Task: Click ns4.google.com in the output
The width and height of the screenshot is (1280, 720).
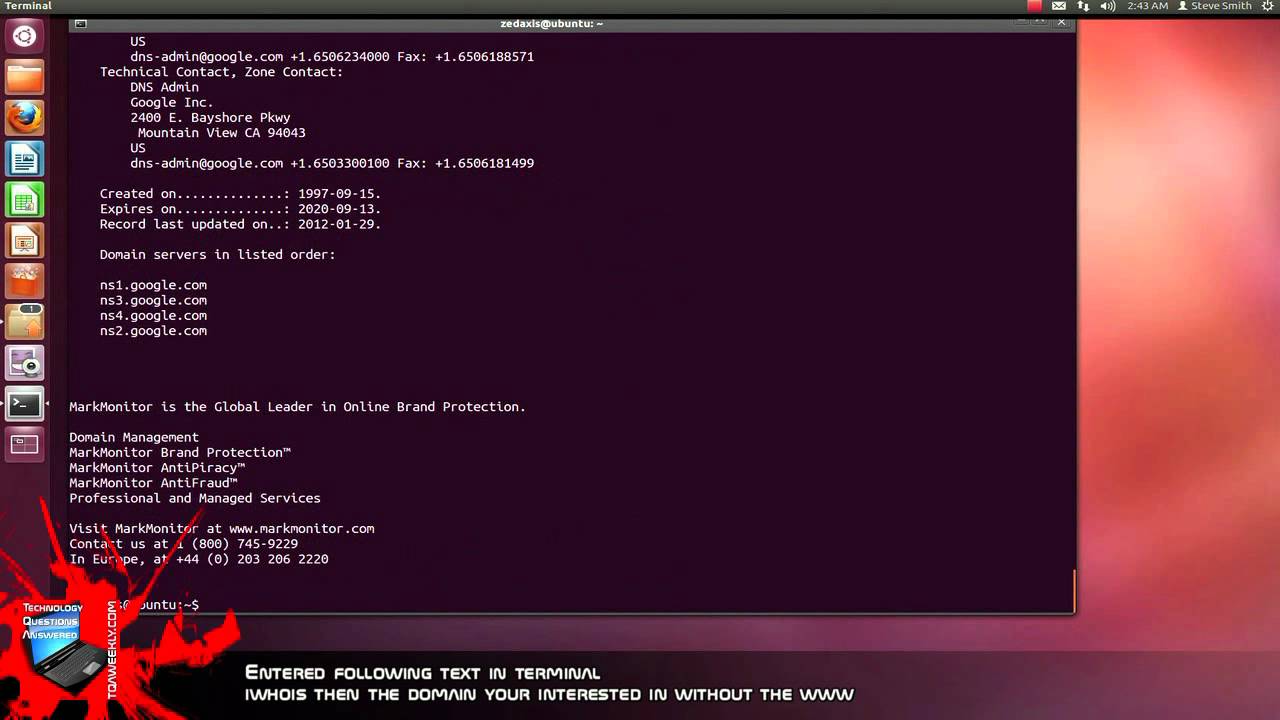Action: (153, 315)
